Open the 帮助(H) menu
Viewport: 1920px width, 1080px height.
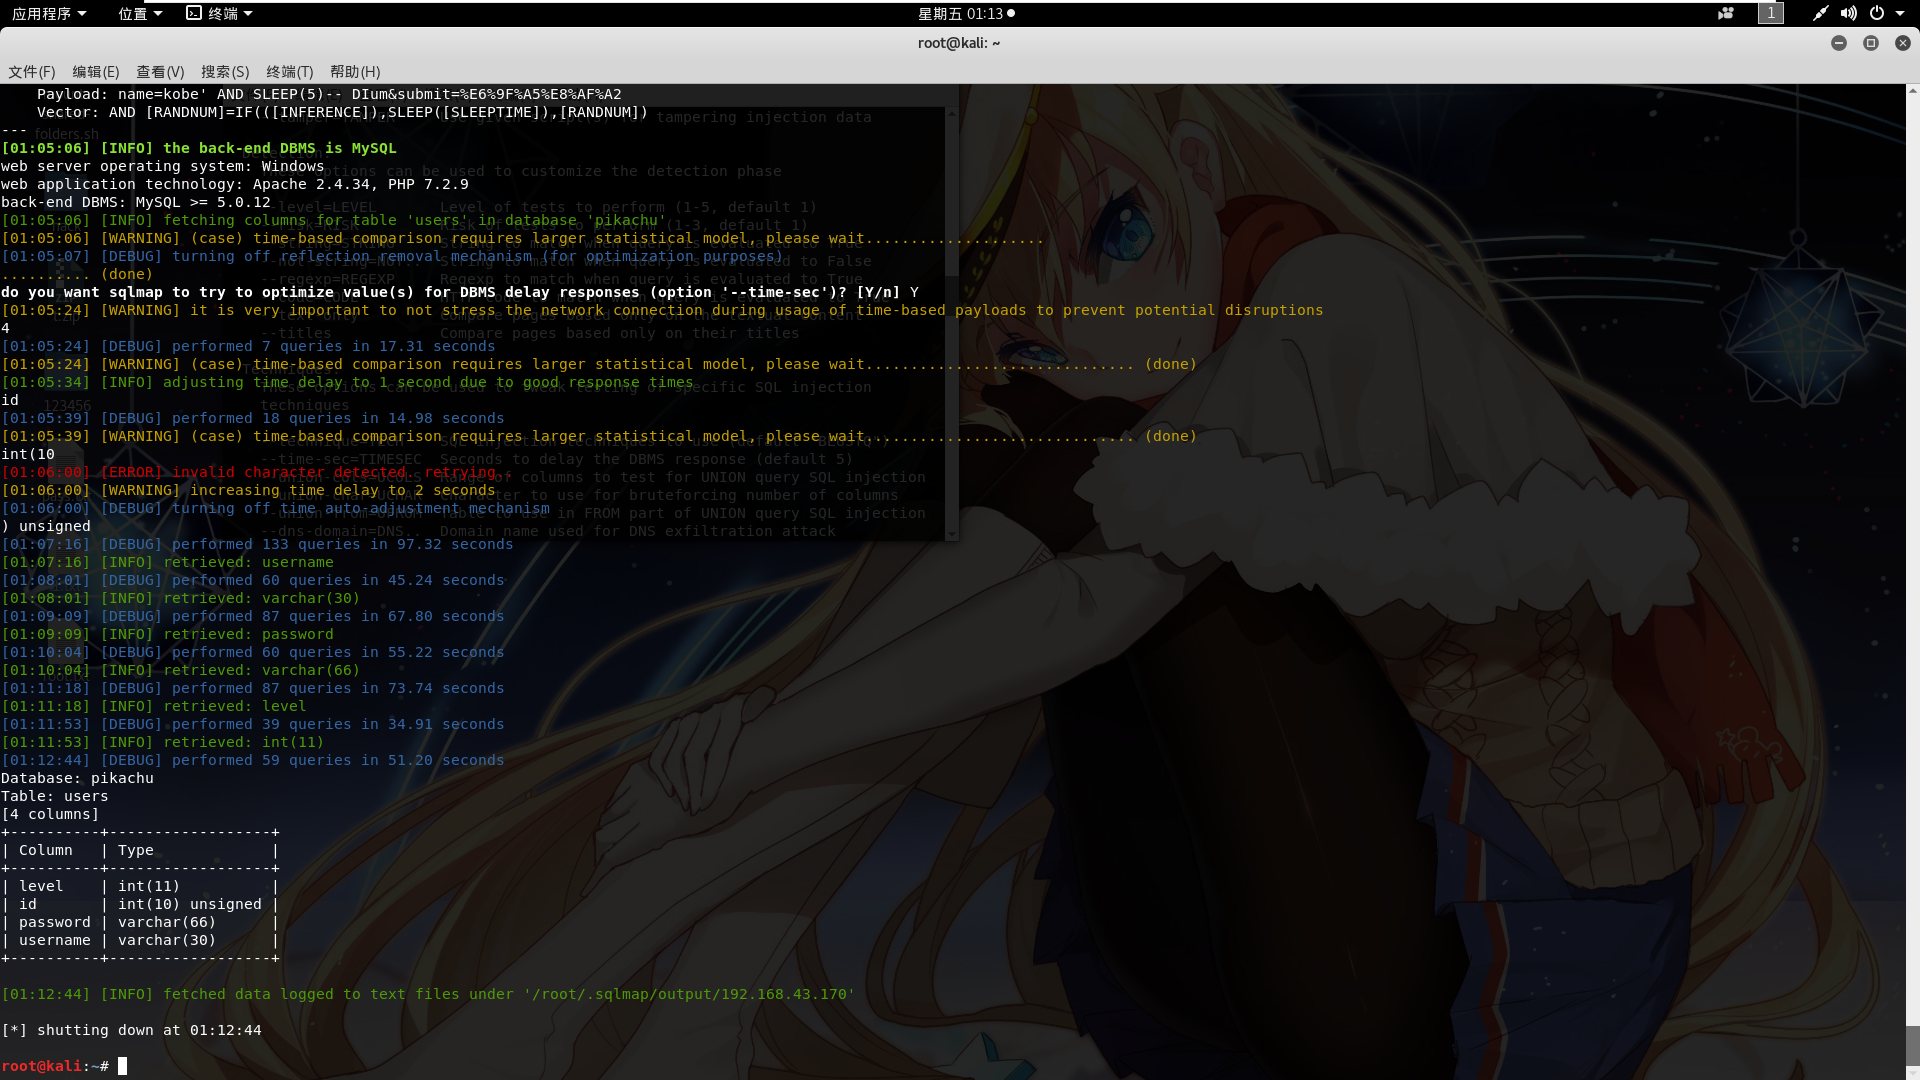[355, 72]
